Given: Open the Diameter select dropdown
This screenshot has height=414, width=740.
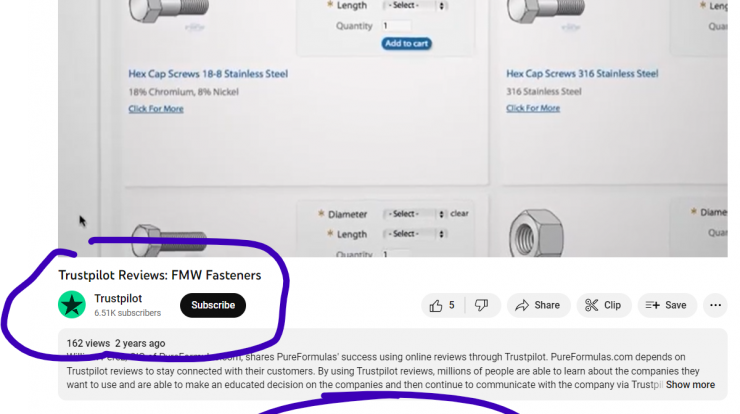Looking at the screenshot, I should pos(414,214).
